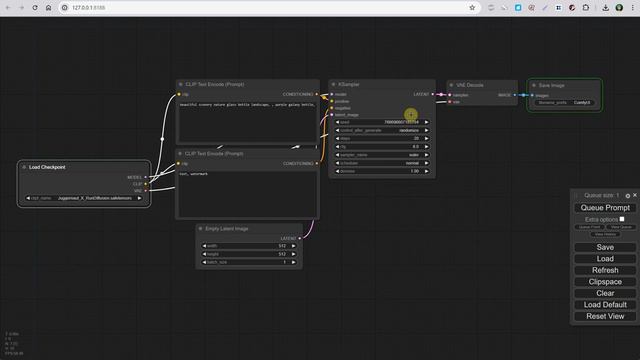Open the Chrome extensions puzzle icon
The height and width of the screenshot is (360, 640).
pyautogui.click(x=586, y=8)
